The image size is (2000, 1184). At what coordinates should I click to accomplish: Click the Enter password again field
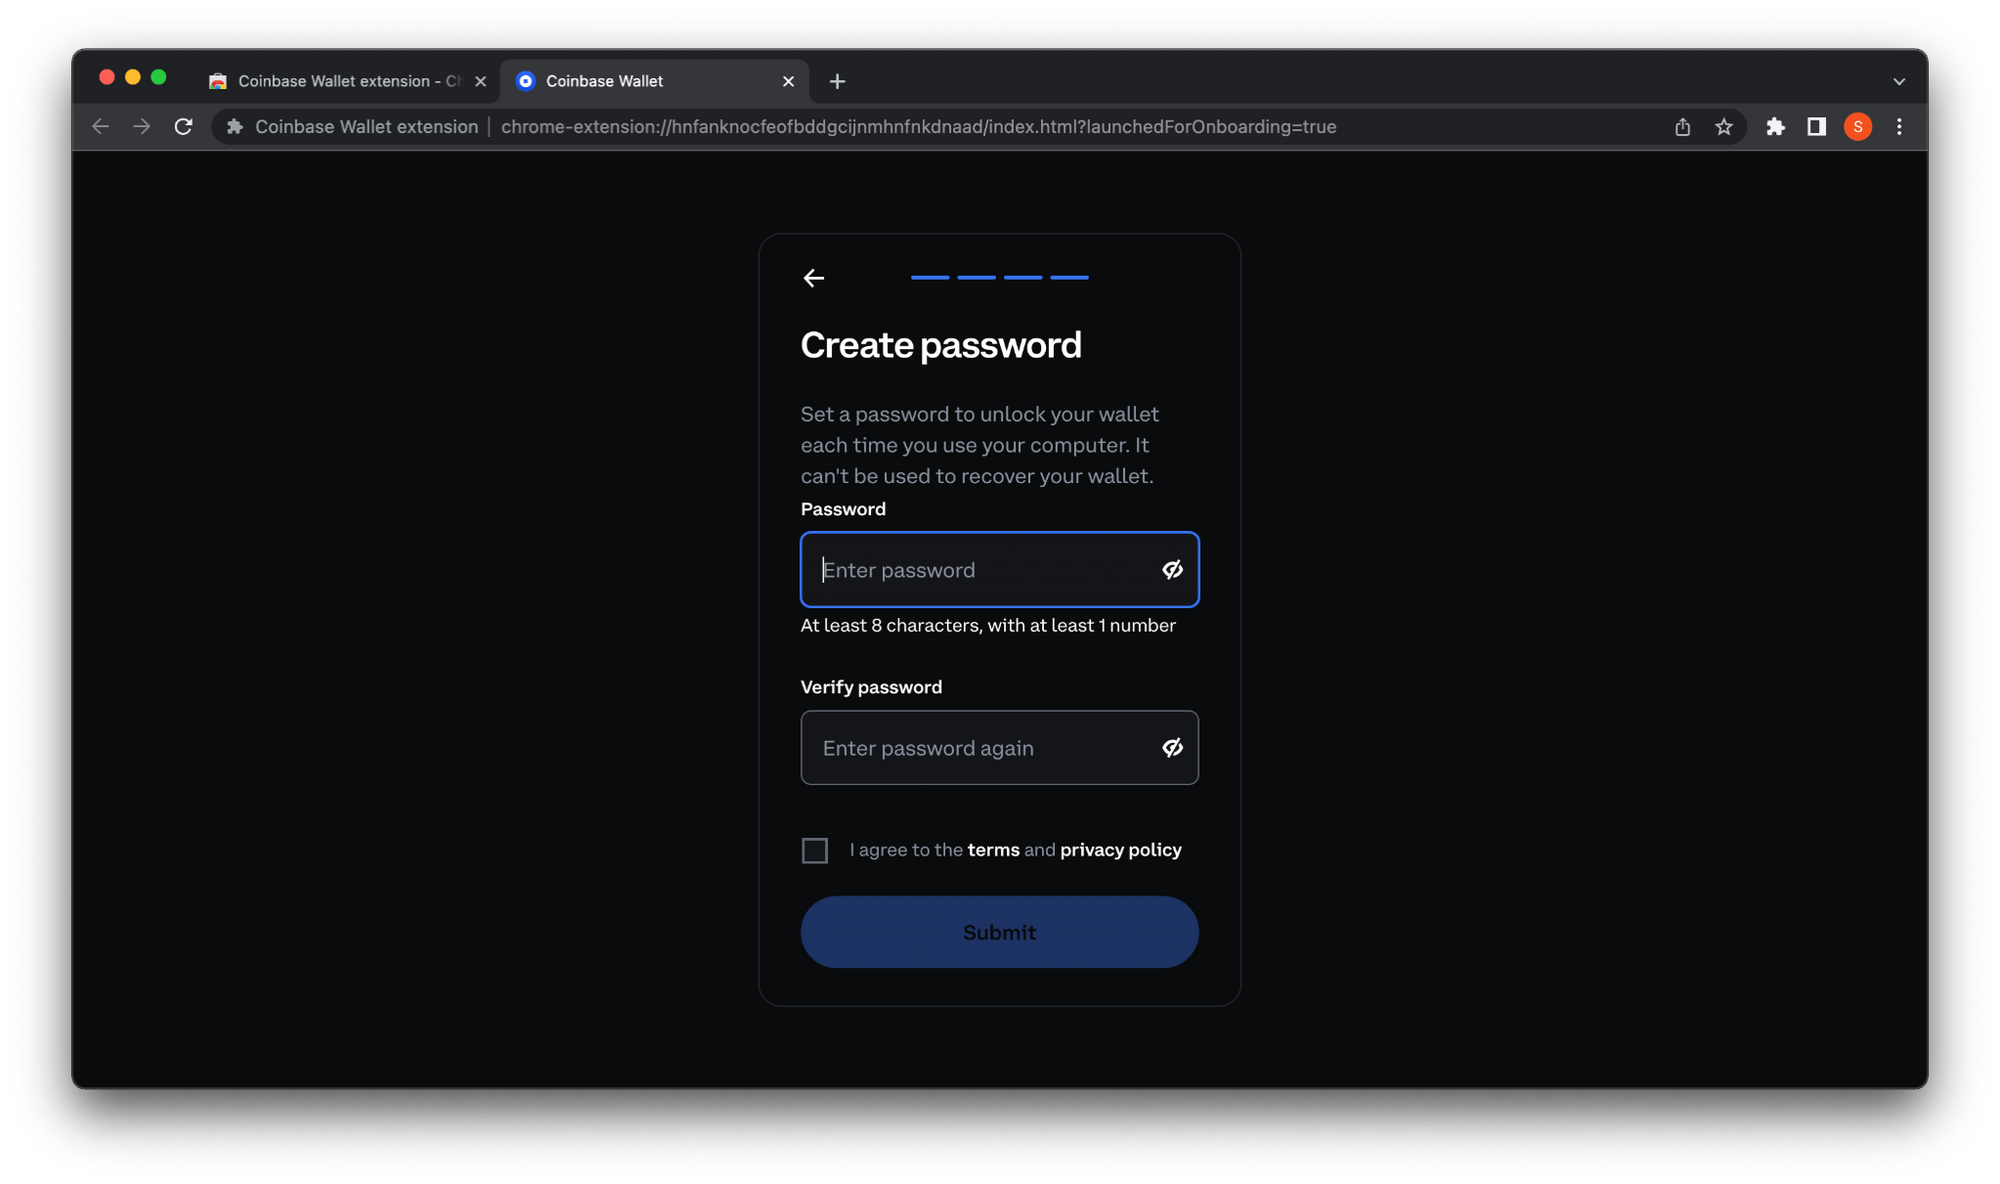[999, 747]
